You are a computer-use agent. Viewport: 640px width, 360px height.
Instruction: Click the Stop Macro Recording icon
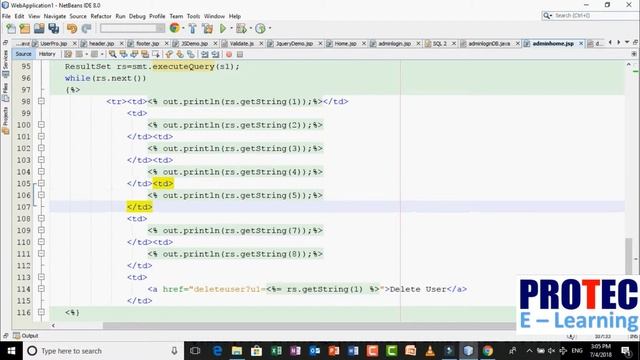point(240,54)
